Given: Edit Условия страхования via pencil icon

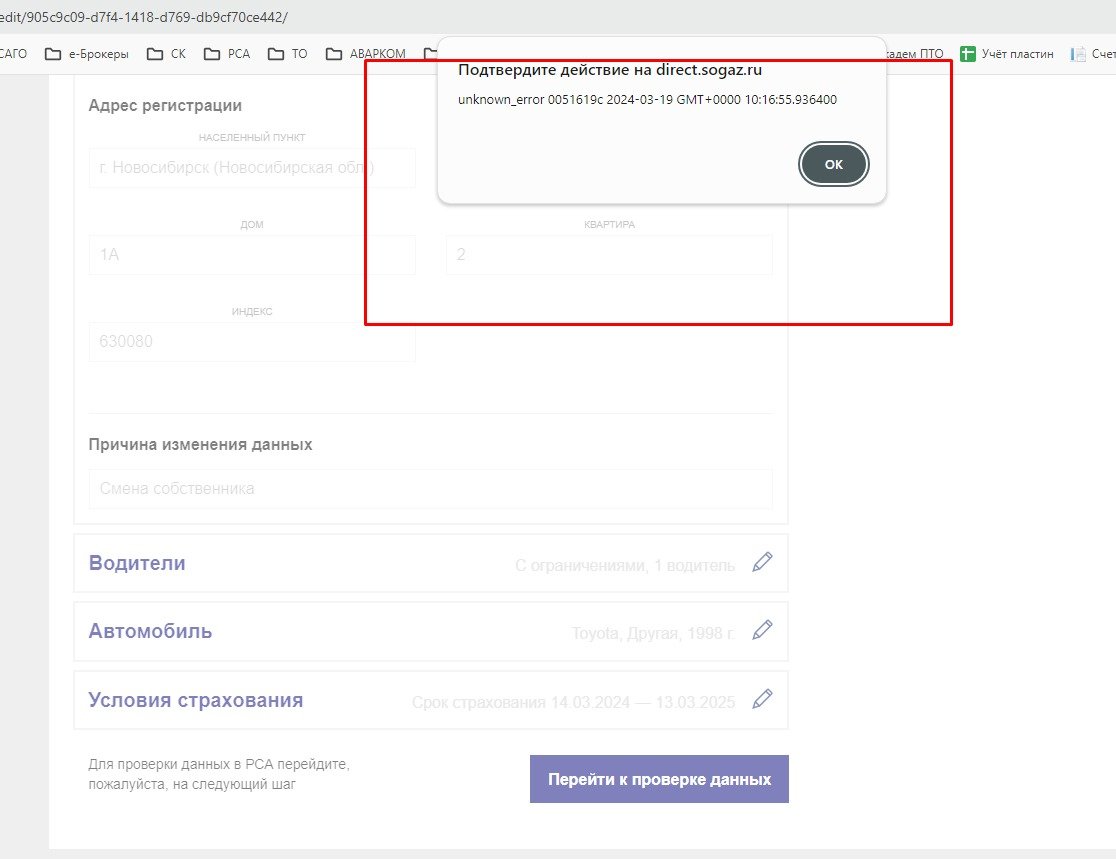Looking at the screenshot, I should [x=762, y=700].
